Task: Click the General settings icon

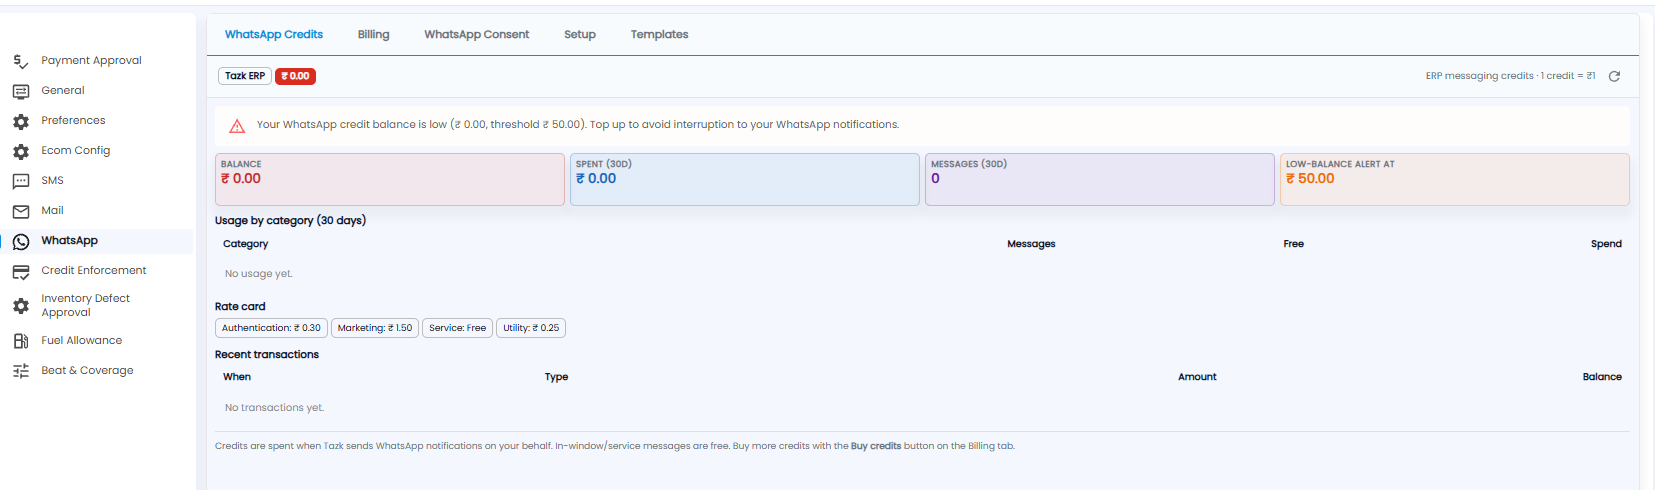Action: 21,91
